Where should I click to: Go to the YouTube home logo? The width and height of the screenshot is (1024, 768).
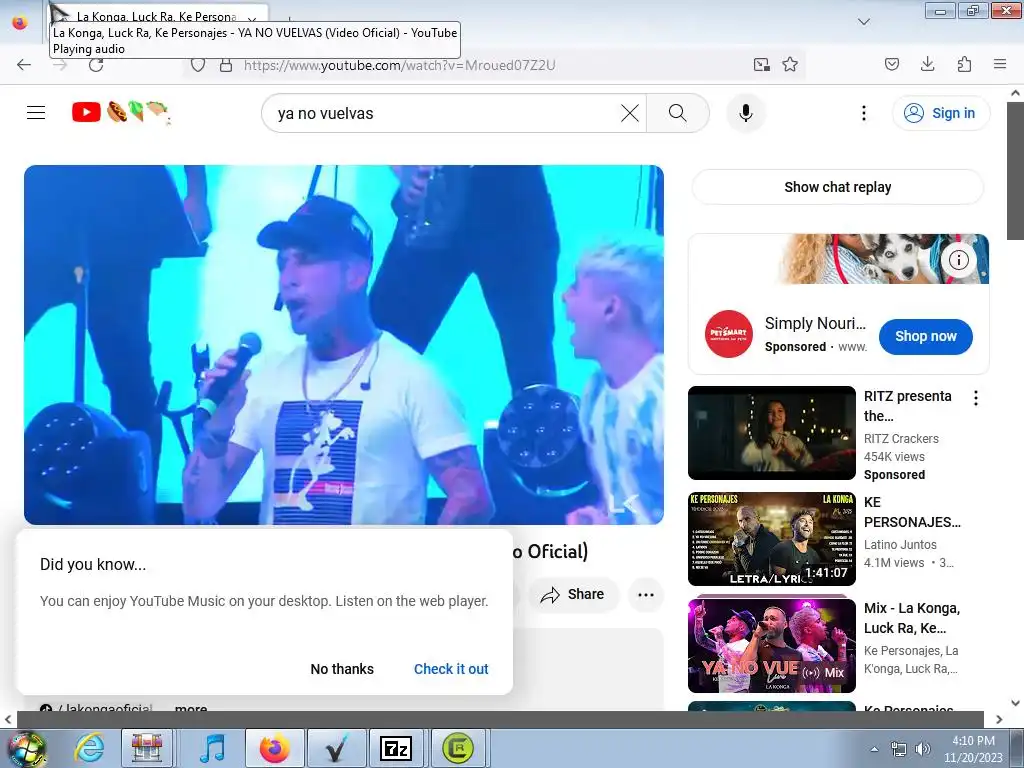(x=120, y=112)
